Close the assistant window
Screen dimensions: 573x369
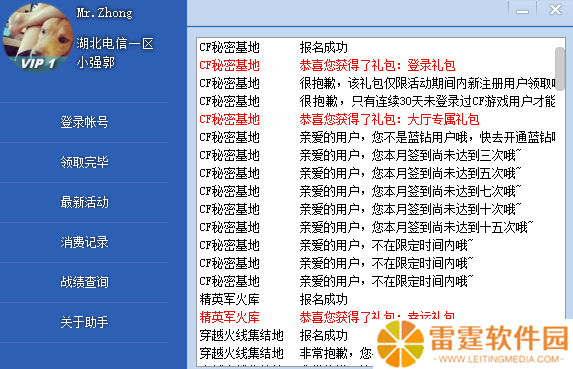[555, 9]
